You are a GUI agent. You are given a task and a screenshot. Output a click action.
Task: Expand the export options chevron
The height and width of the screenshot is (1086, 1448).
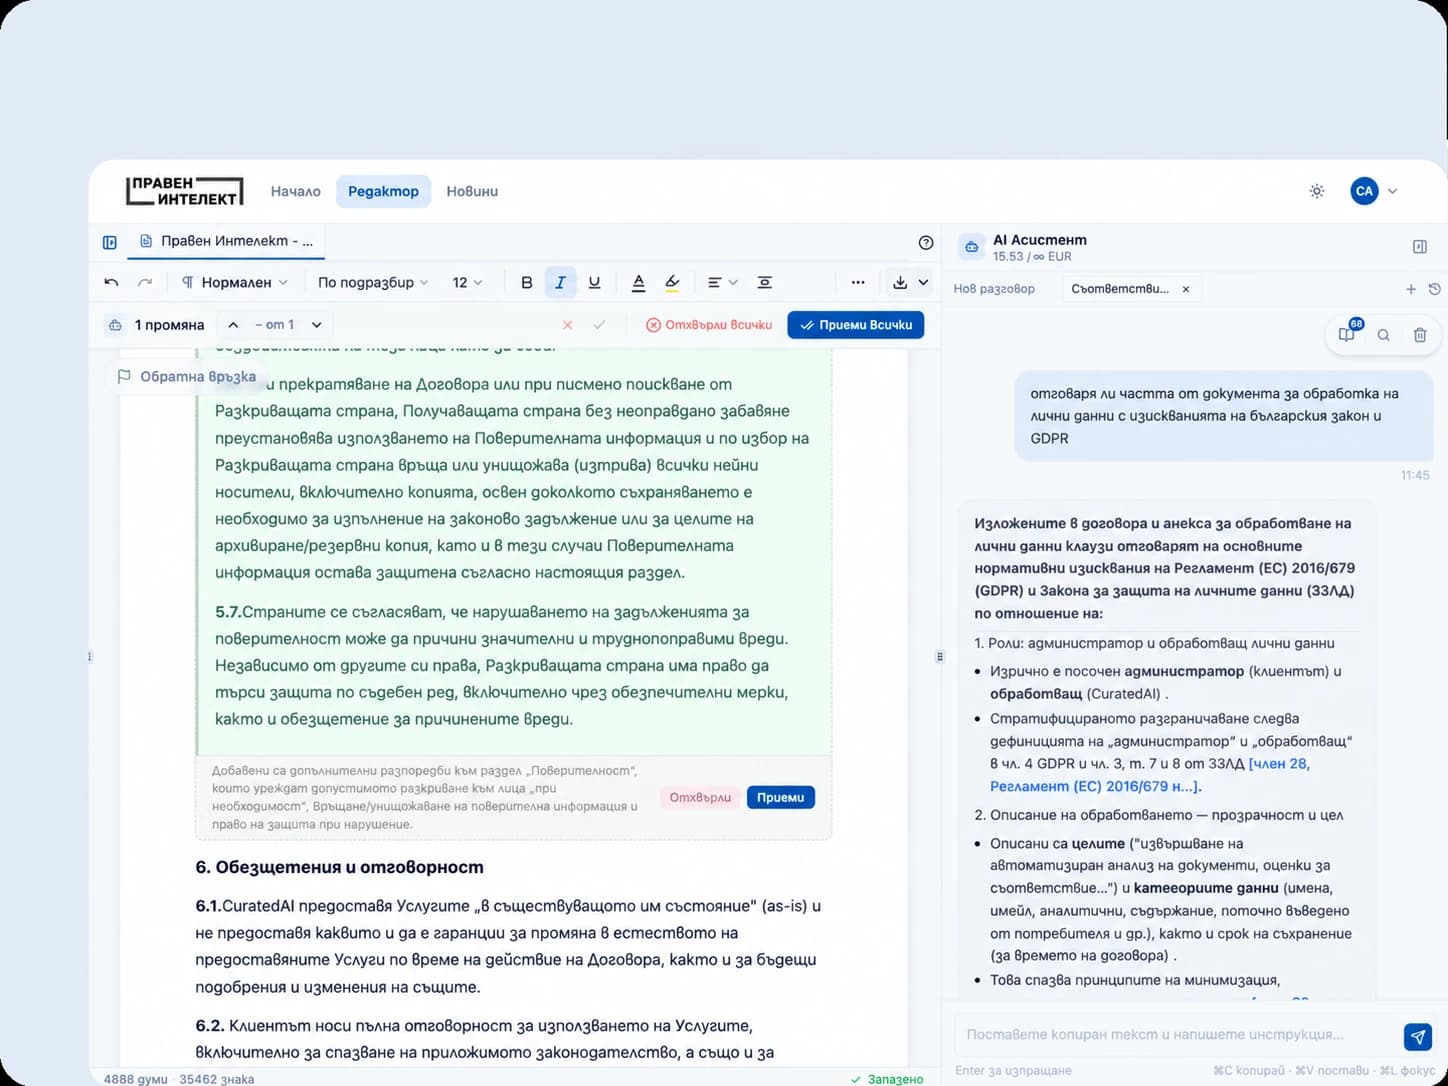click(x=923, y=283)
